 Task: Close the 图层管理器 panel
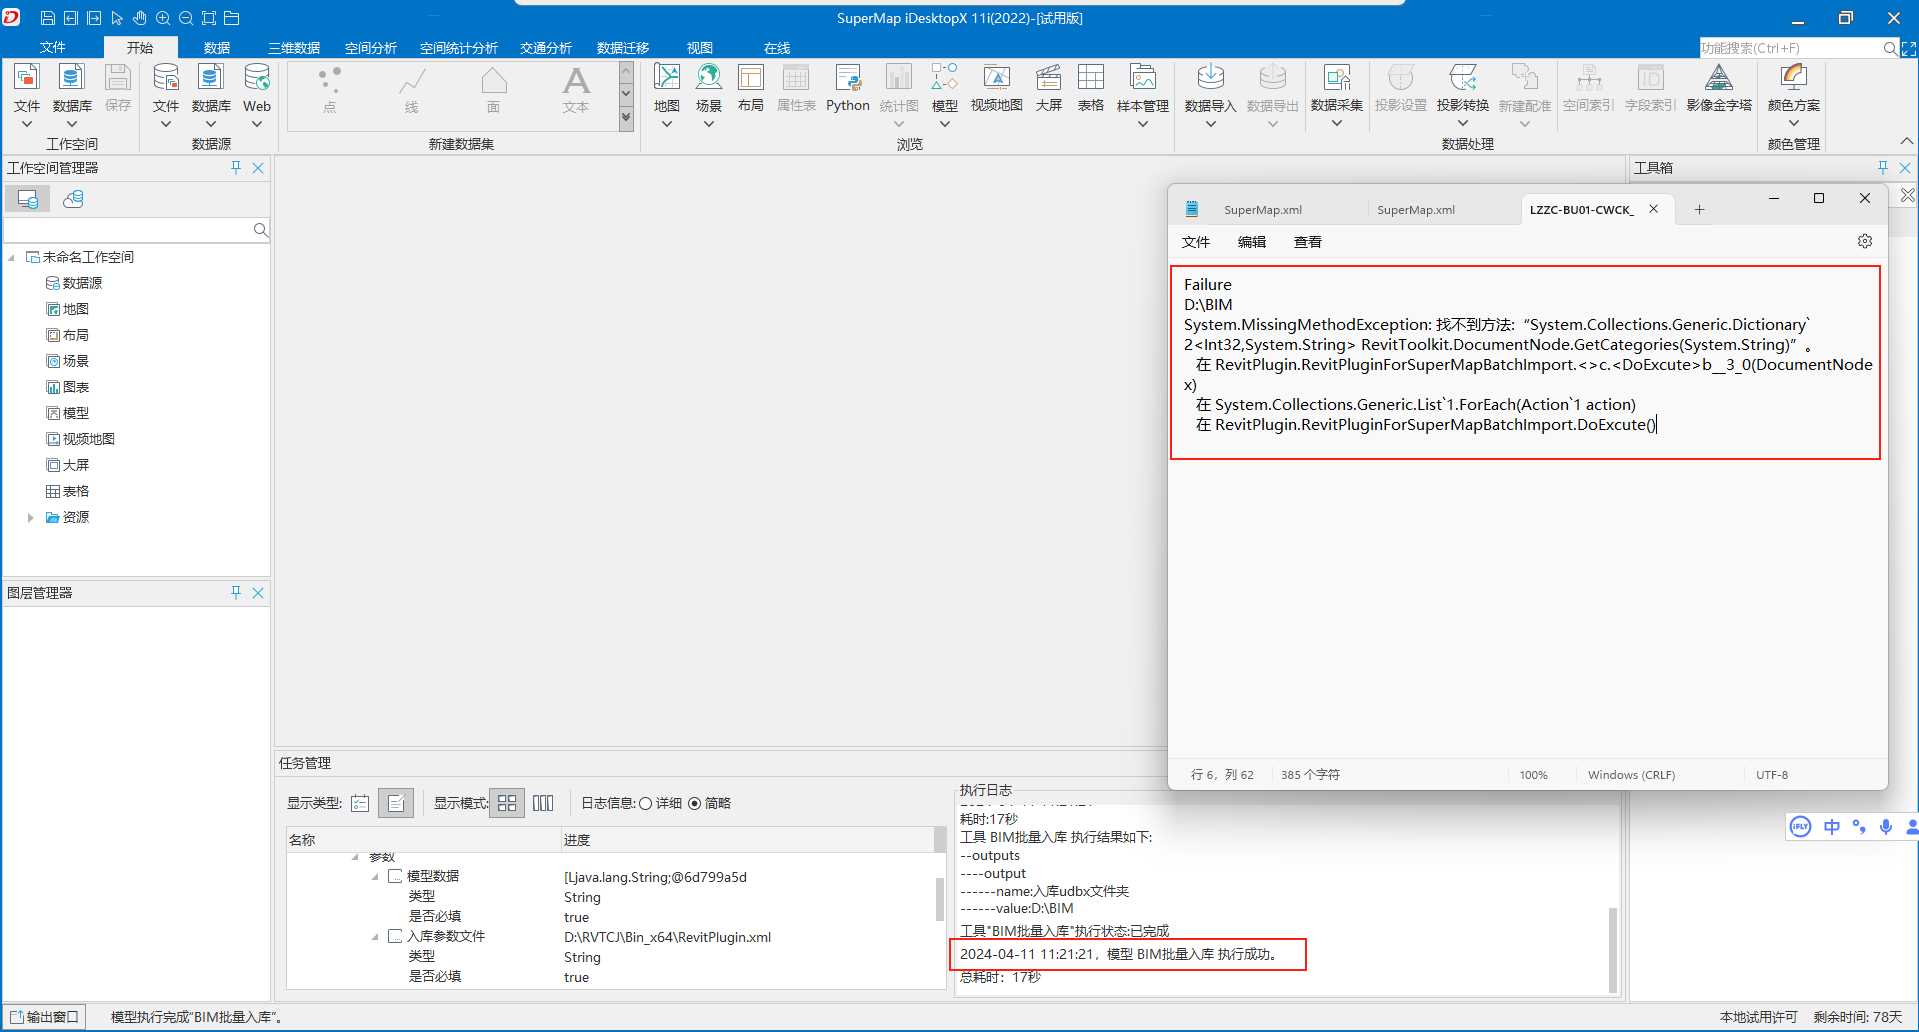tap(258, 593)
